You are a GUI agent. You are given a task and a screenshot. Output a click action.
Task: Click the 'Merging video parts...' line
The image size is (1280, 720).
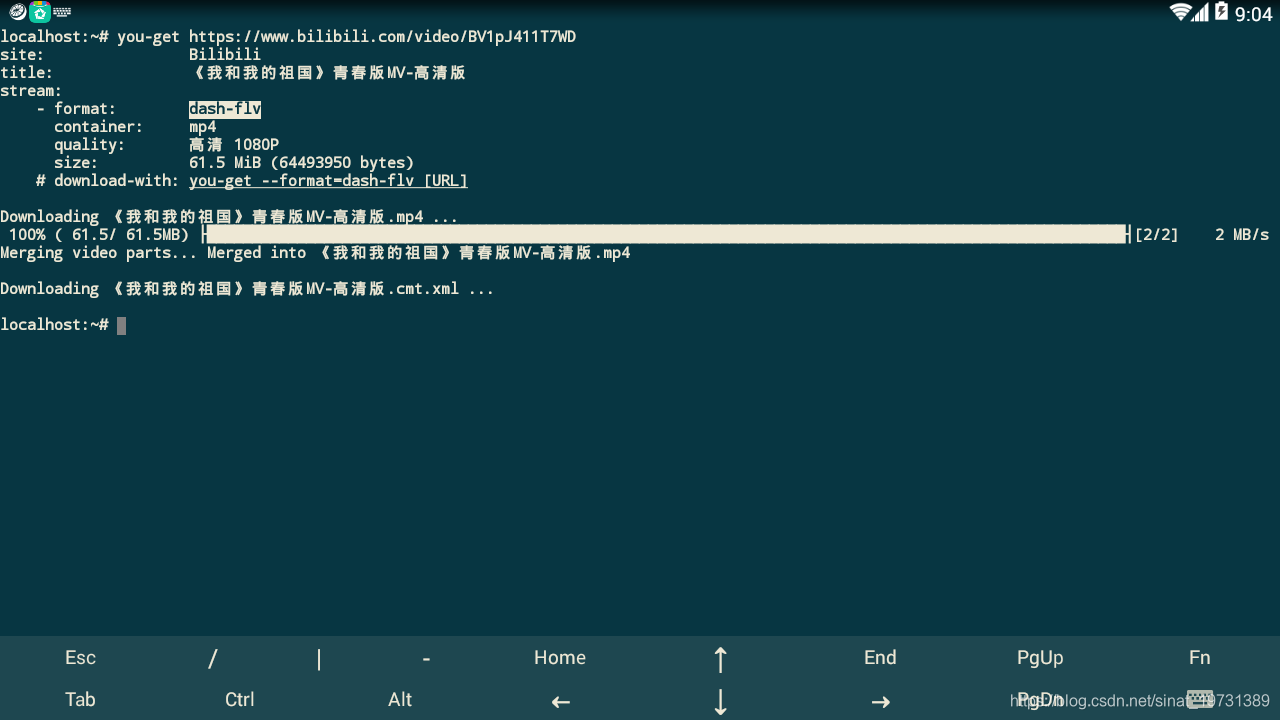[x=315, y=253]
